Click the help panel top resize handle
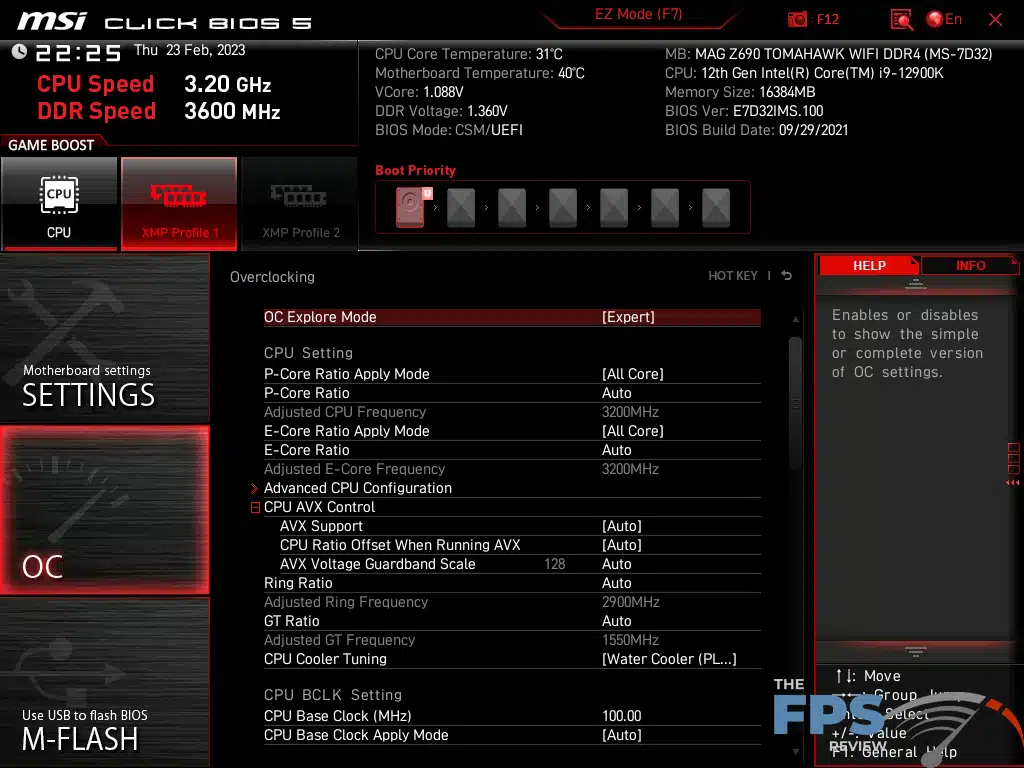 916,284
